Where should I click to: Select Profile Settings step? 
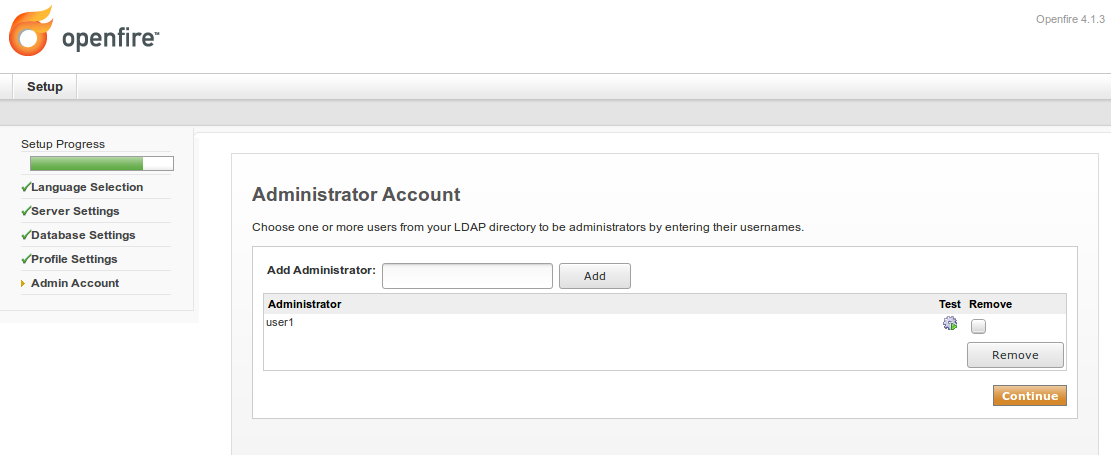tap(74, 259)
